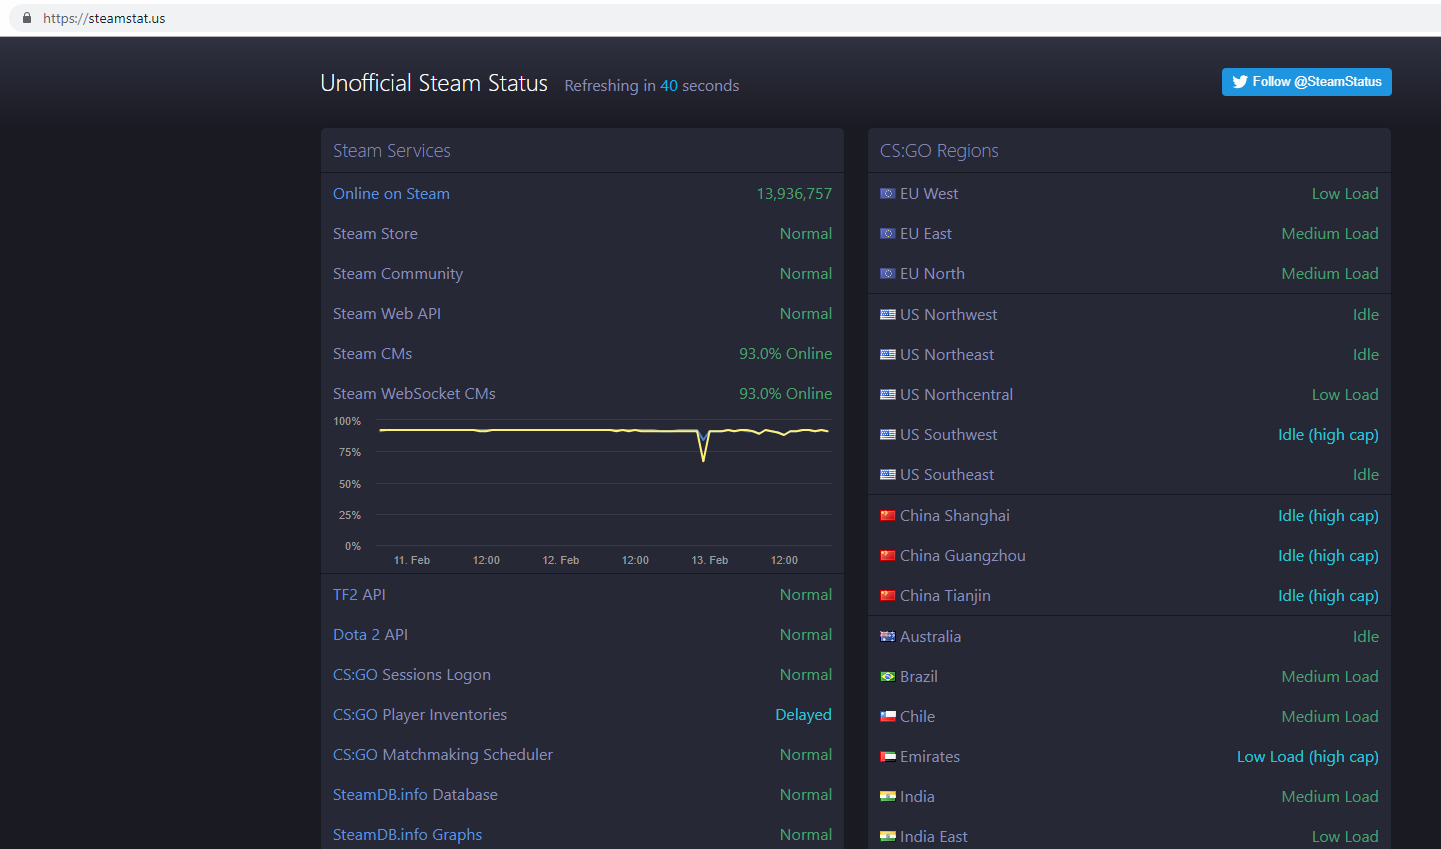Click the refresh countdown text
The image size is (1441, 849).
652,86
